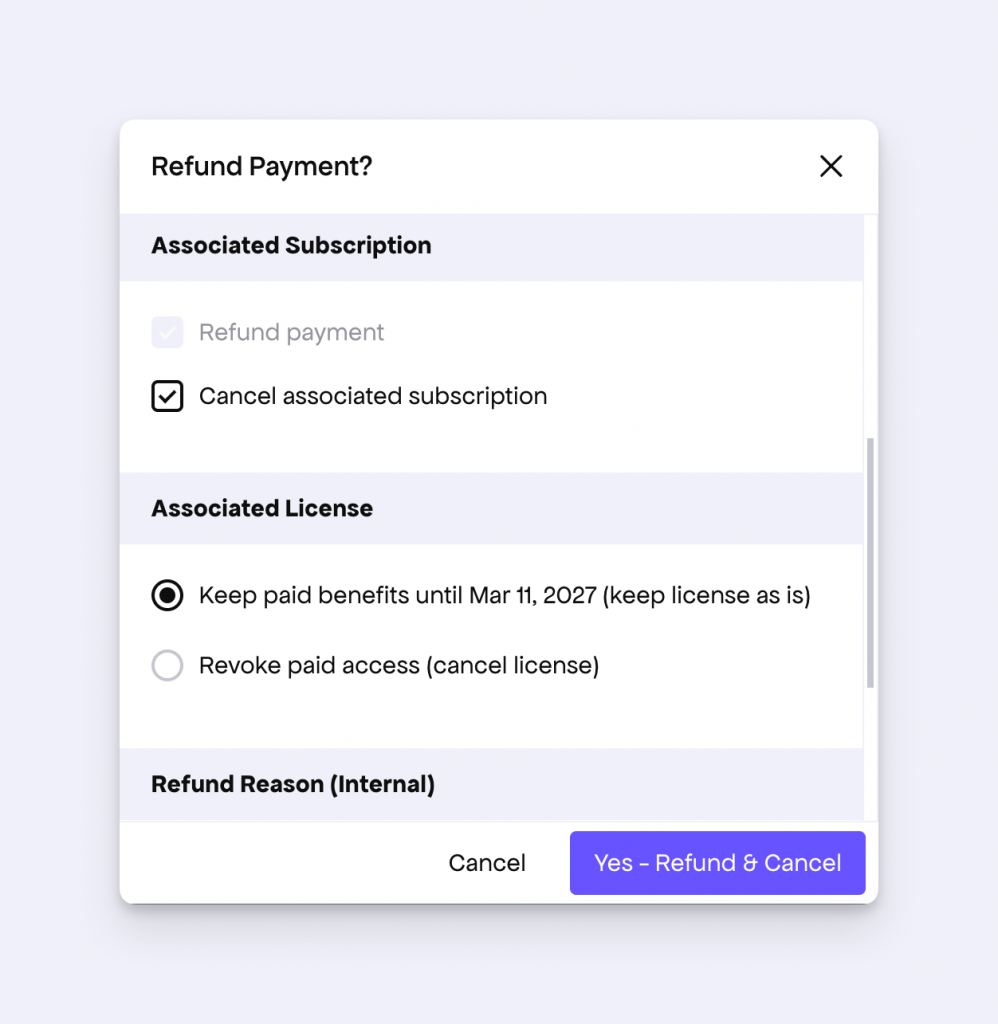
Task: Confirm the refund with the purple button
Action: [x=717, y=862]
